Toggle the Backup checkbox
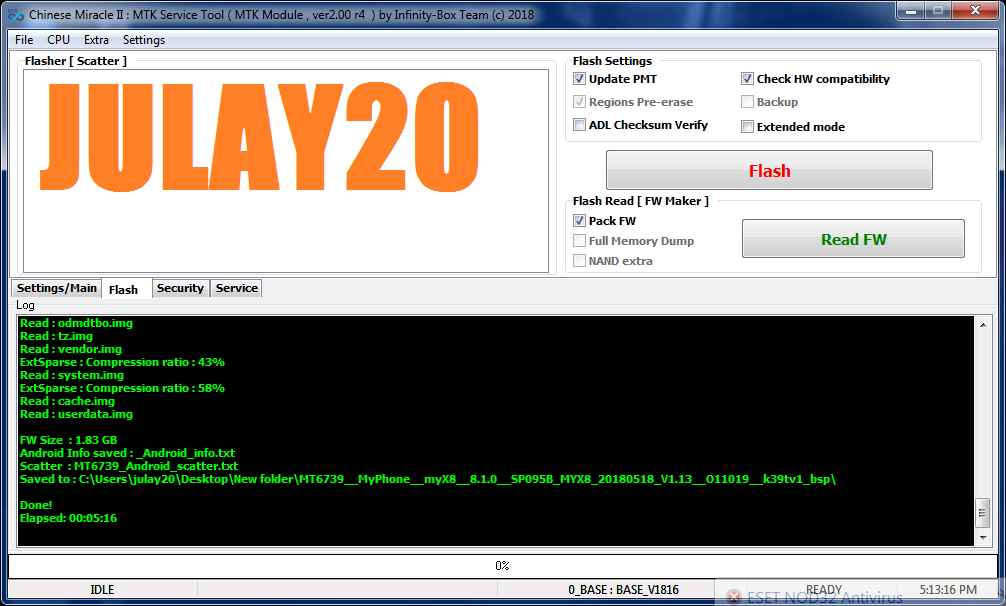Screen dimensions: 1006x606 click(747, 102)
